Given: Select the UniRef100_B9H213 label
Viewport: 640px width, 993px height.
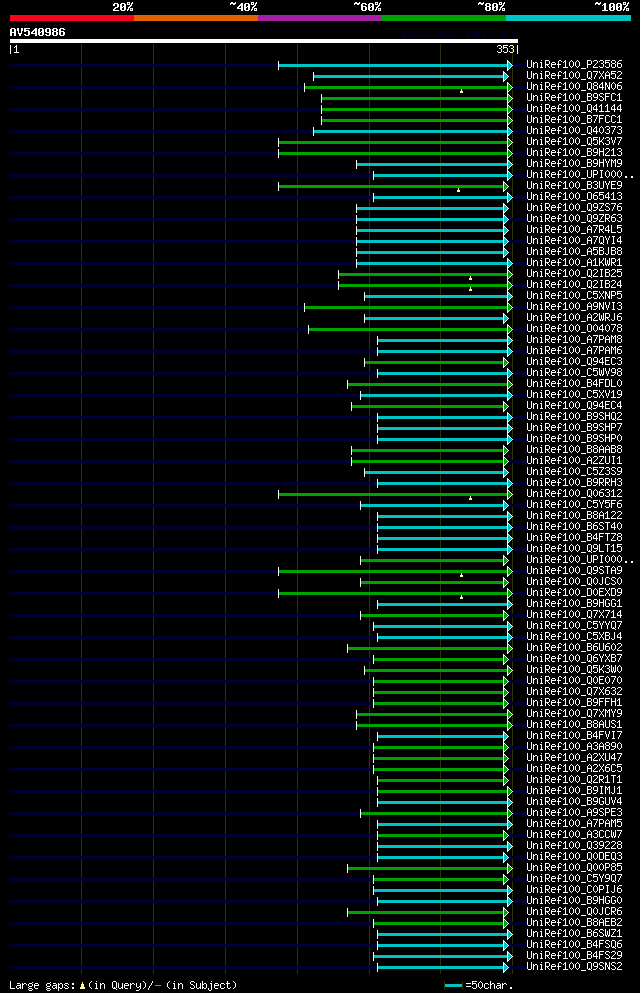Looking at the screenshot, I should (574, 153).
